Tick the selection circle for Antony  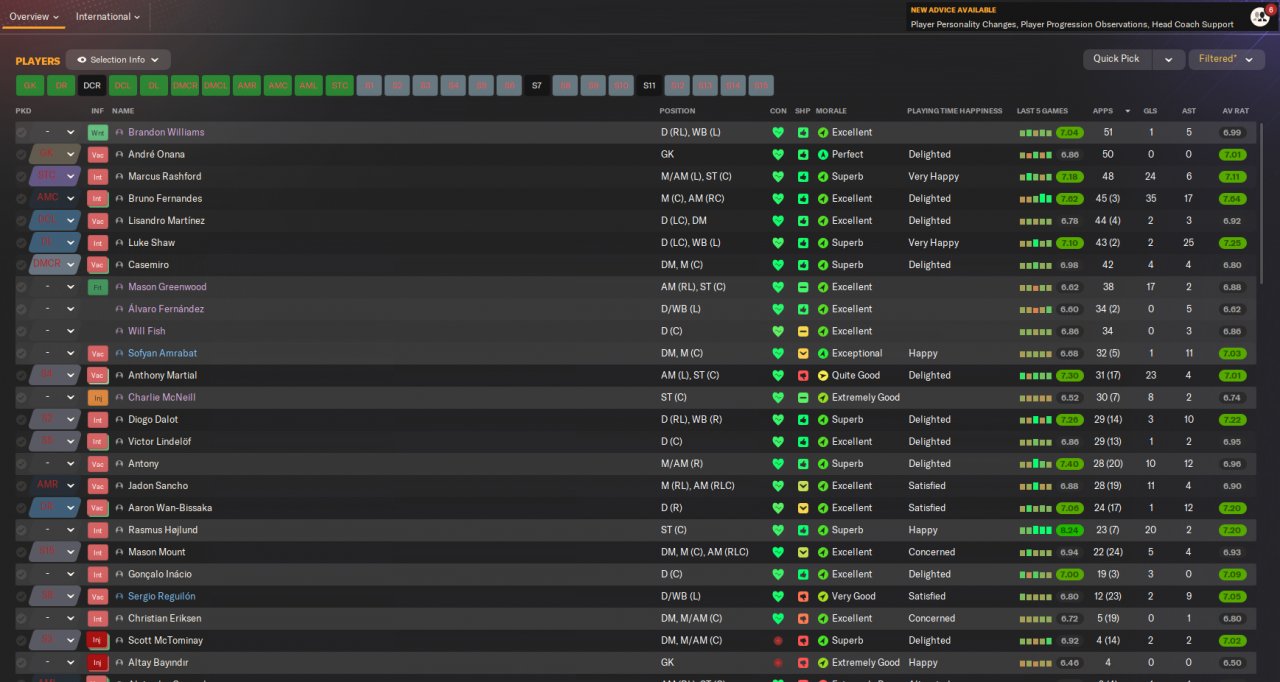pos(21,464)
